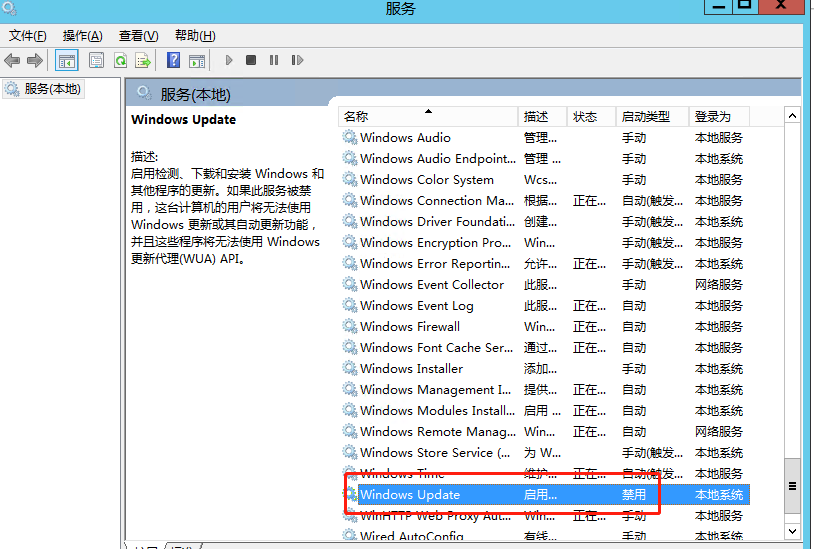Click the gear icon of Windows Audio
The height and width of the screenshot is (549, 814).
(350, 138)
